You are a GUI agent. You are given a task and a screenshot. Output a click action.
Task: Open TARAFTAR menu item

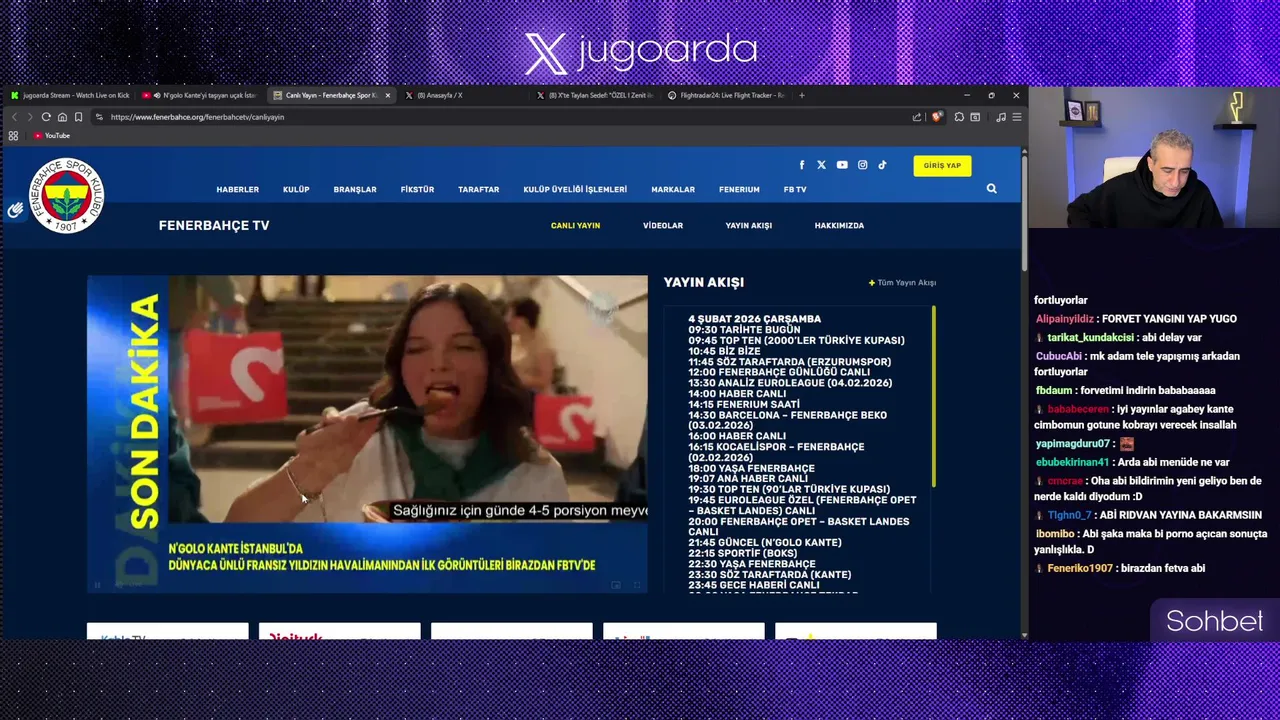(x=478, y=189)
